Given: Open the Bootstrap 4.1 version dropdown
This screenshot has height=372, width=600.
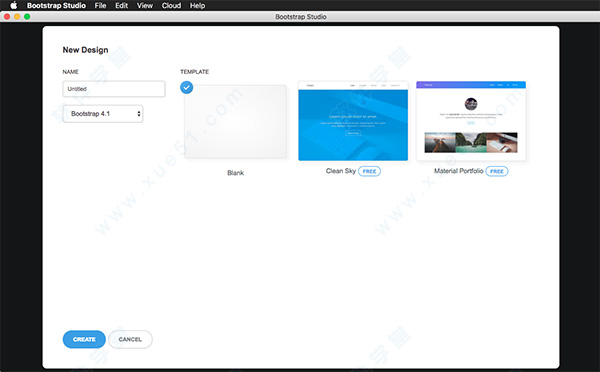Looking at the screenshot, I should coord(103,114).
